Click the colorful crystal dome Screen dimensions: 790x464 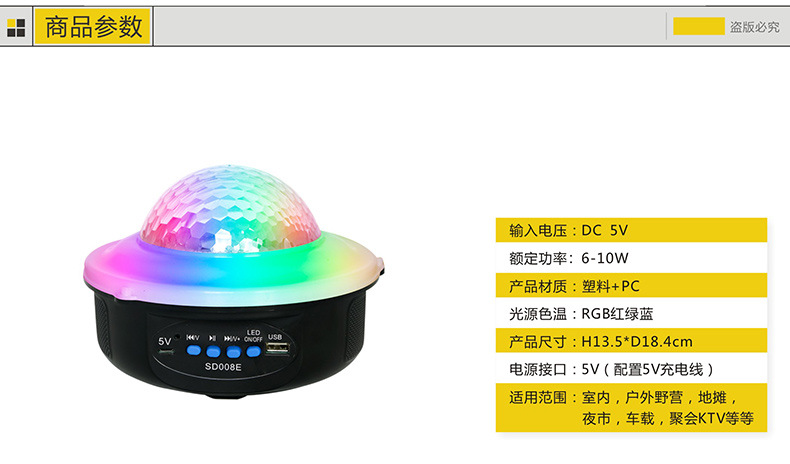[230, 209]
